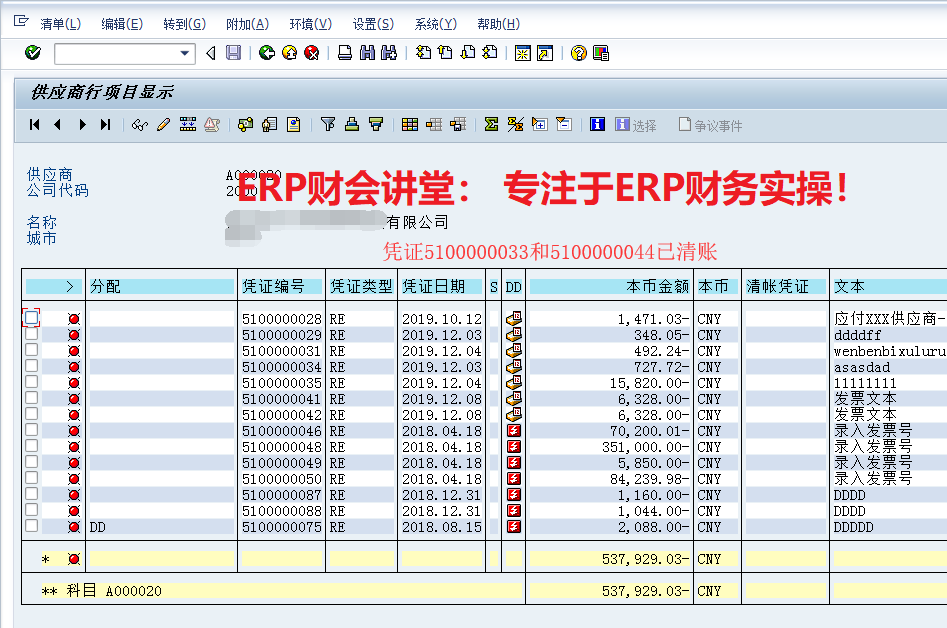Click the green Back arrow icon
This screenshot has width=947, height=628.
266,53
